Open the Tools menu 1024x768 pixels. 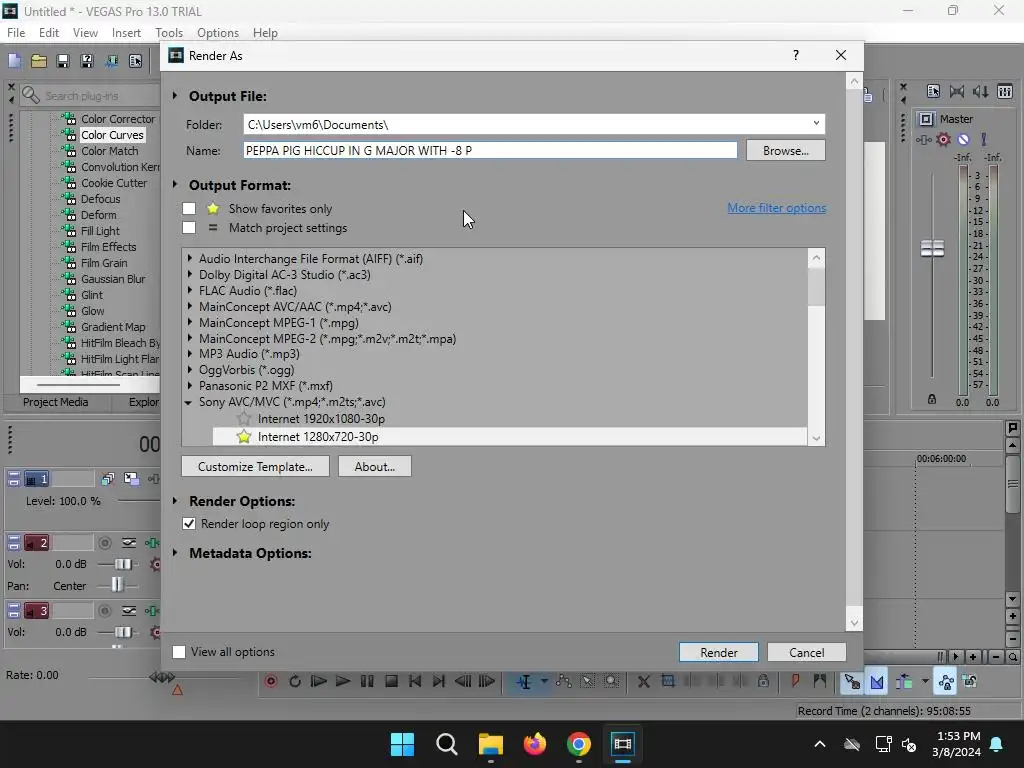tap(168, 33)
